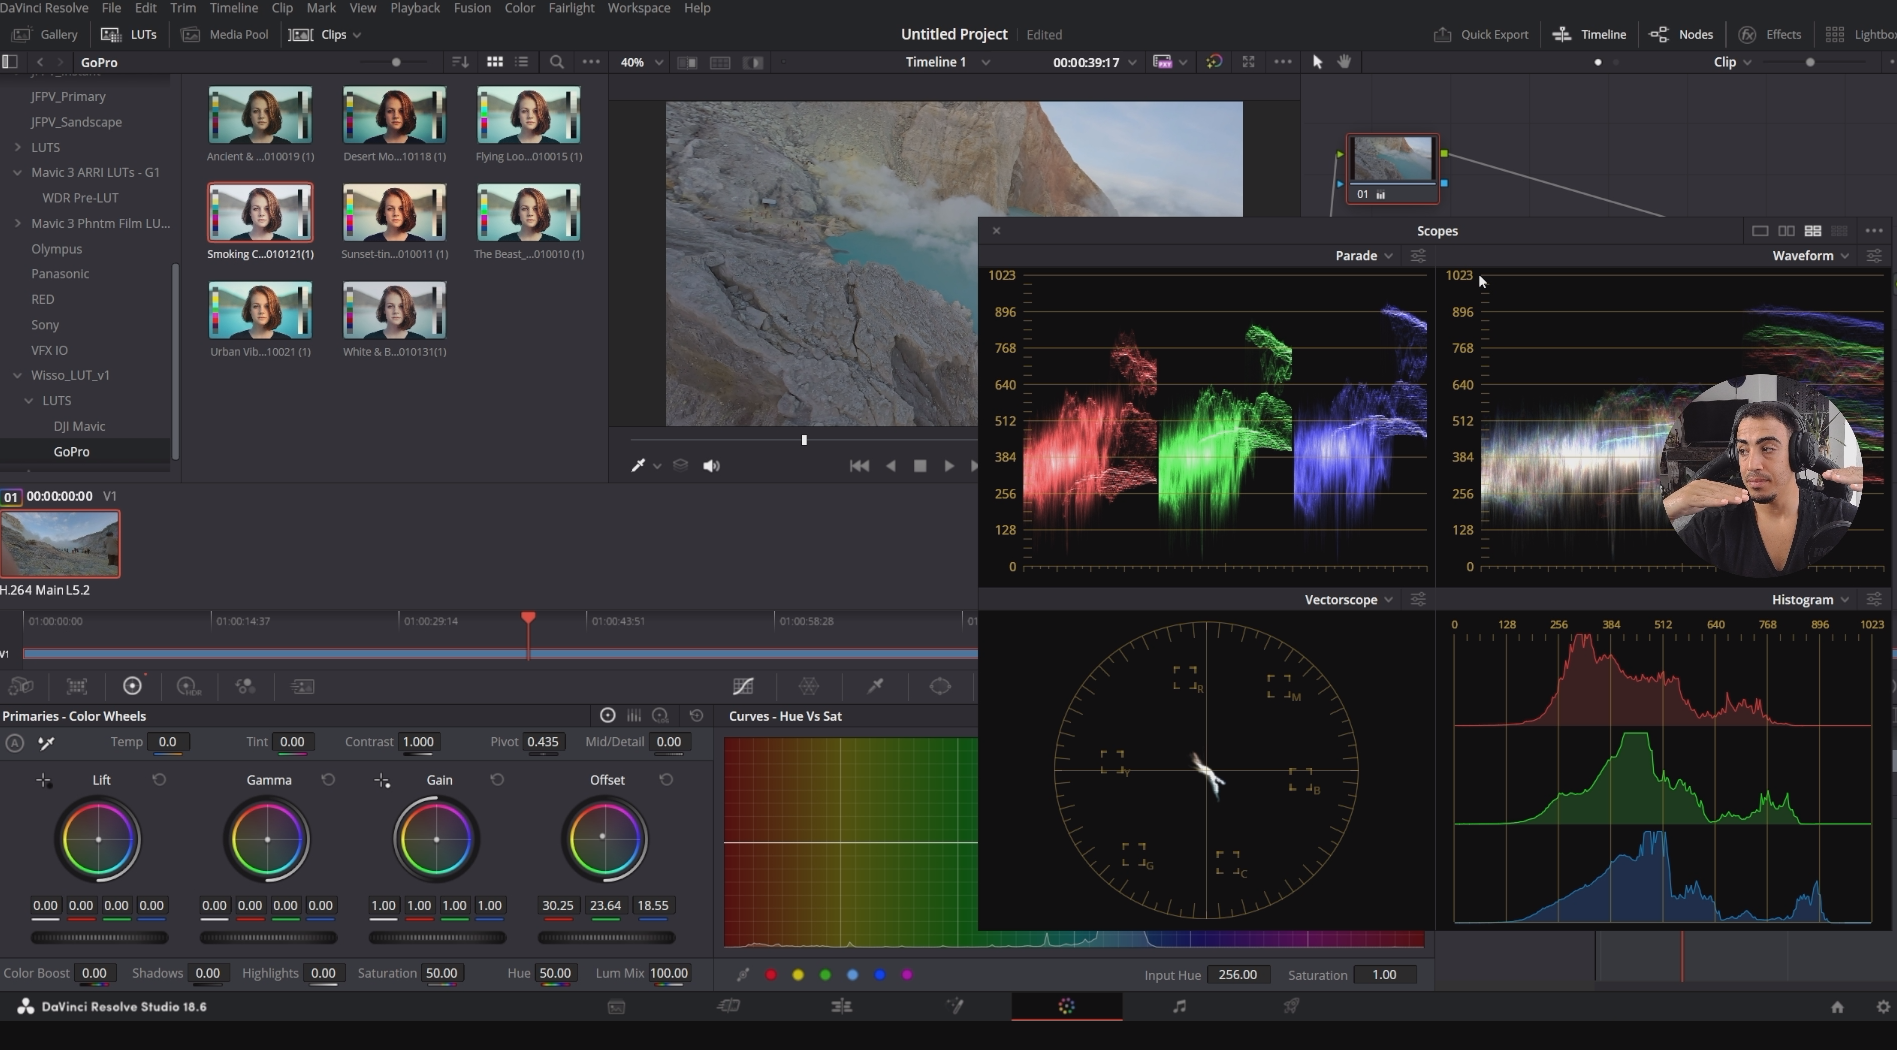Expand the Mavic 3 Phntm Film LUT folder
Image resolution: width=1897 pixels, height=1050 pixels.
click(17, 223)
